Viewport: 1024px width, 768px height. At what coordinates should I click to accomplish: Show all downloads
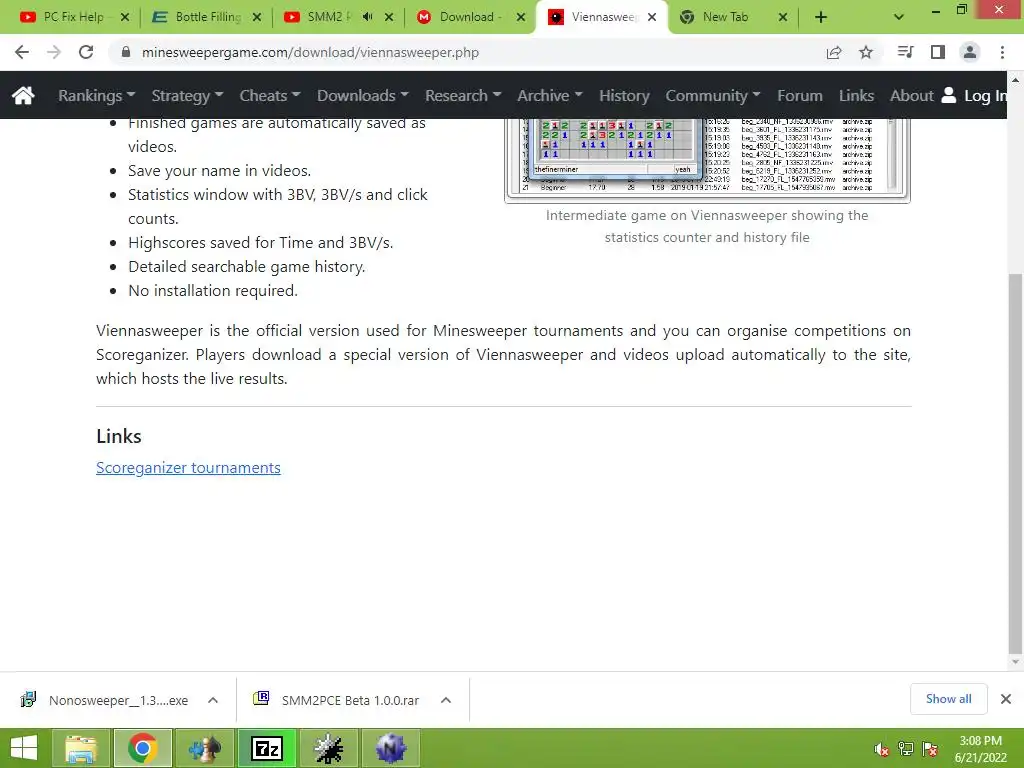point(948,699)
